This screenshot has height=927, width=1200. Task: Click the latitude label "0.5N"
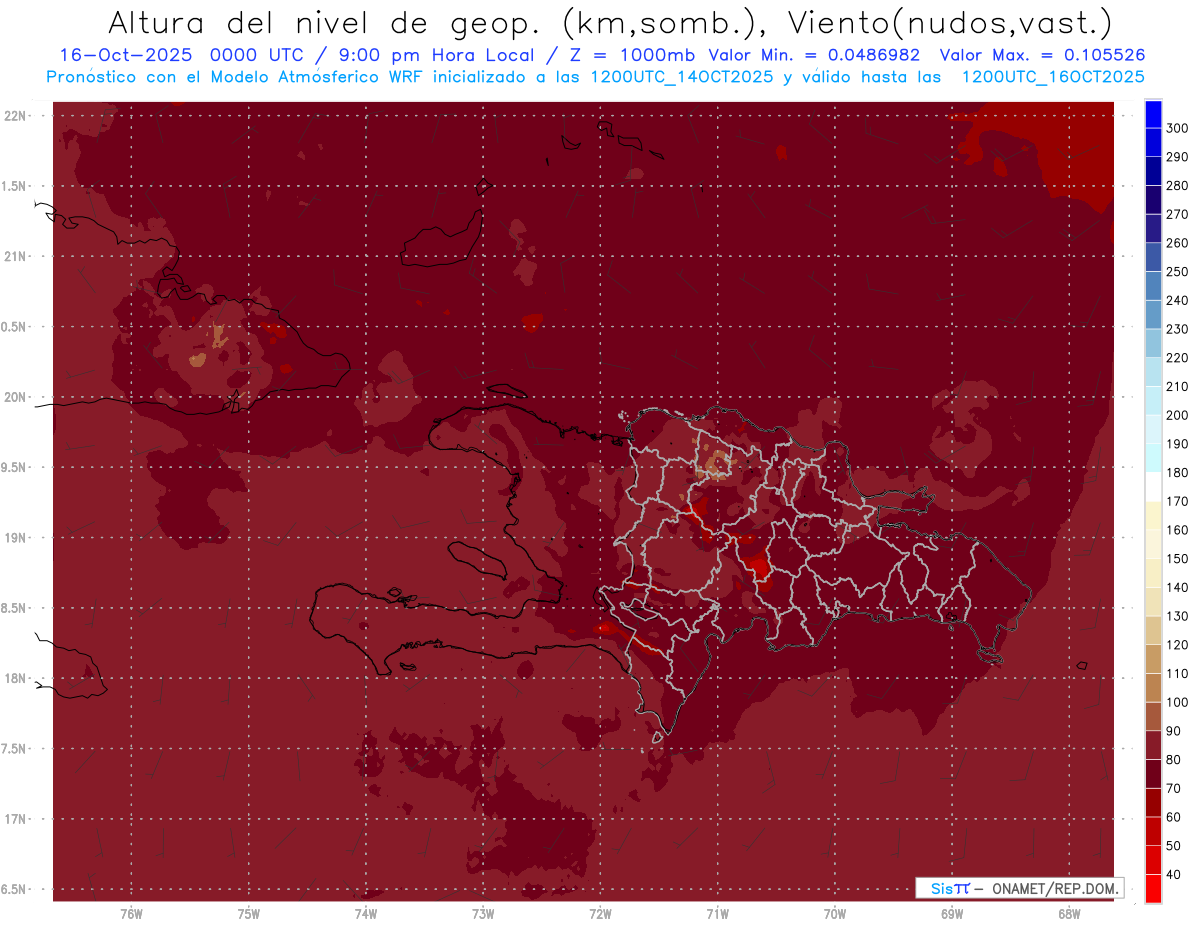(15, 327)
